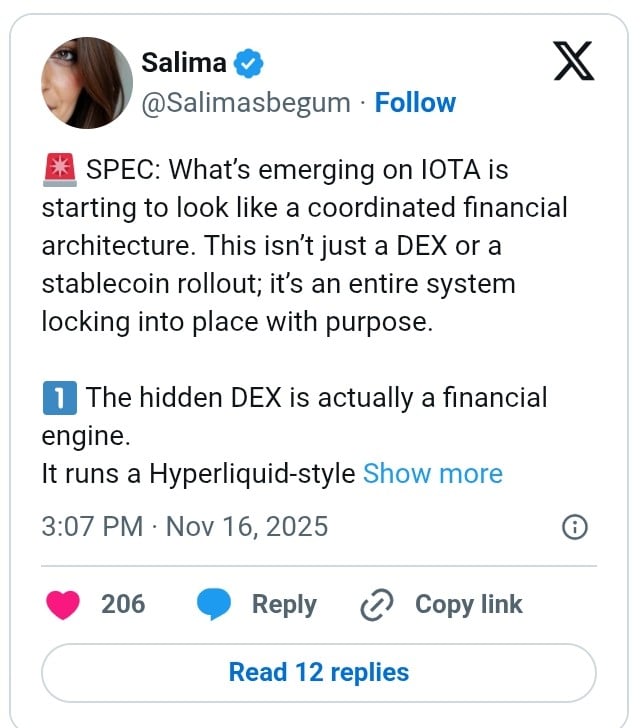This screenshot has height=728, width=641.
Task: Like the tweet with the heart icon
Action: 65,604
